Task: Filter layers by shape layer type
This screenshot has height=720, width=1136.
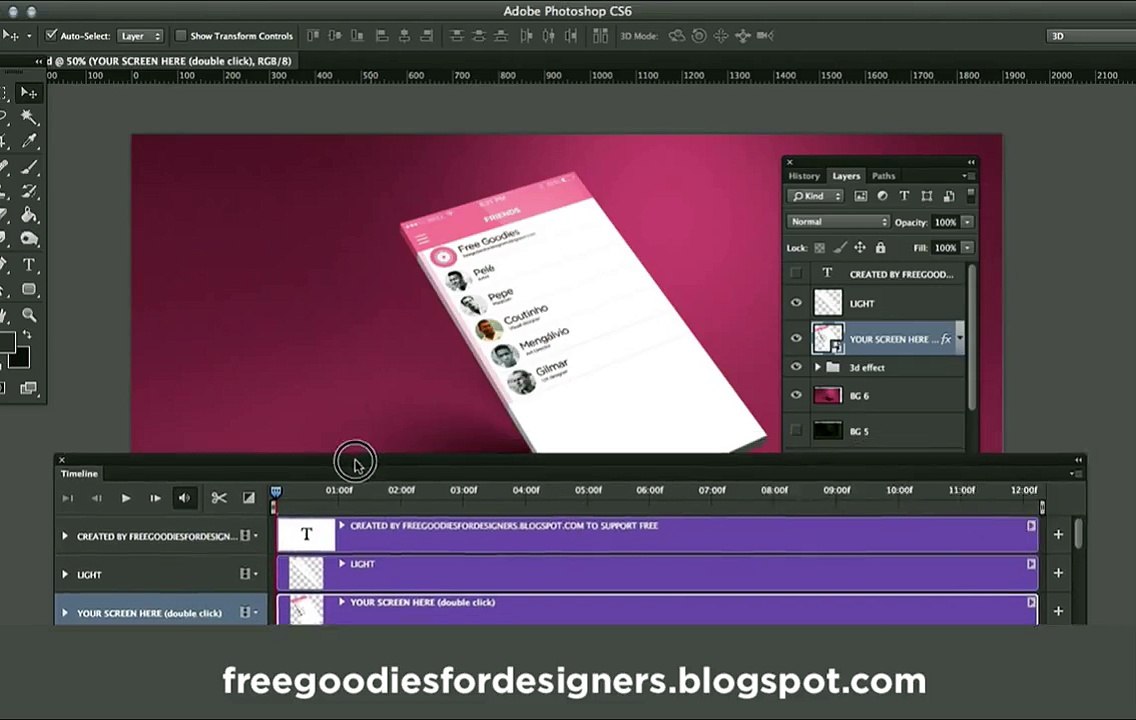Action: click(x=927, y=196)
